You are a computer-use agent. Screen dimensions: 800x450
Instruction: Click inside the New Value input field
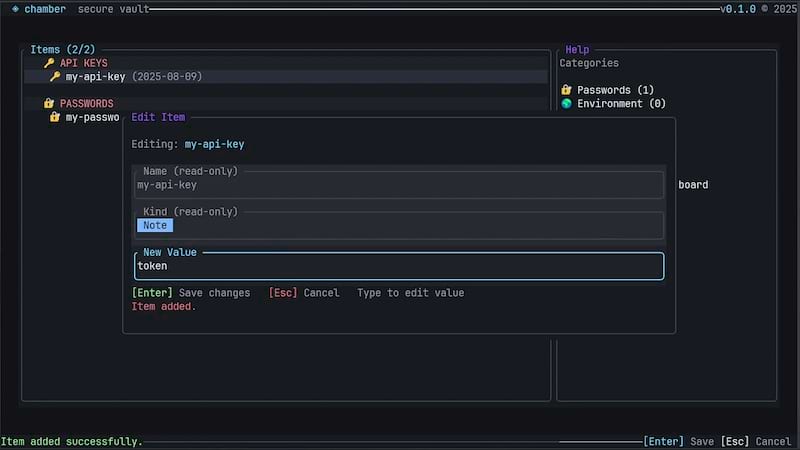[x=398, y=266]
